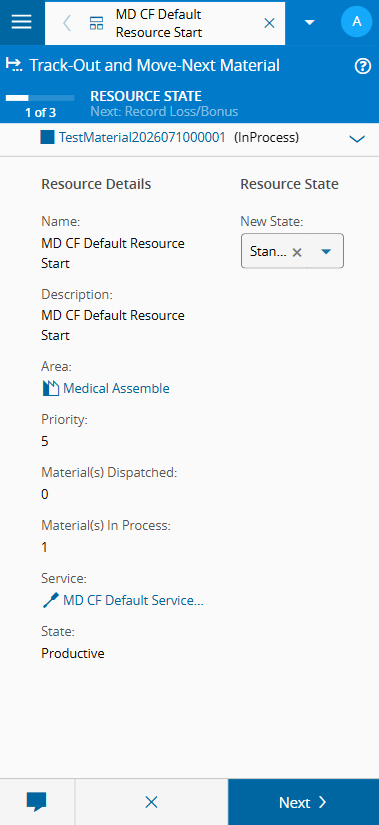Image resolution: width=379 pixels, height=825 pixels.
Task: Click the Next button
Action: click(303, 802)
